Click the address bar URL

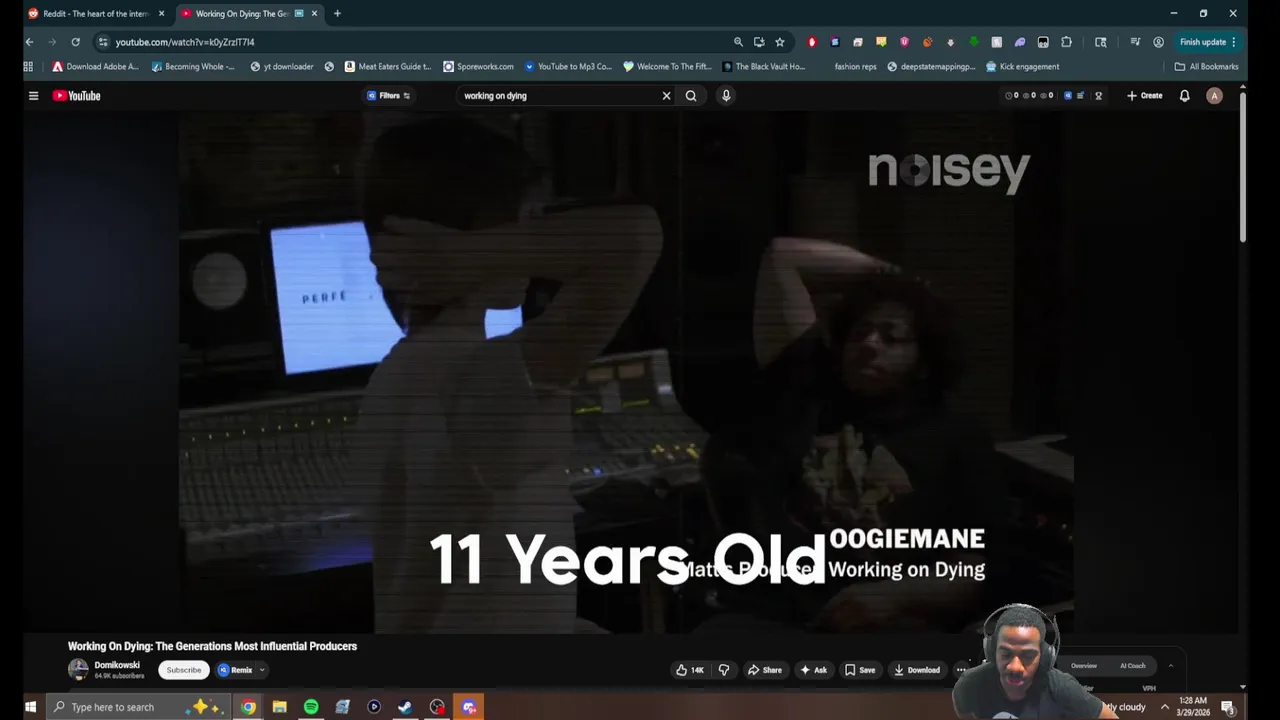(185, 42)
